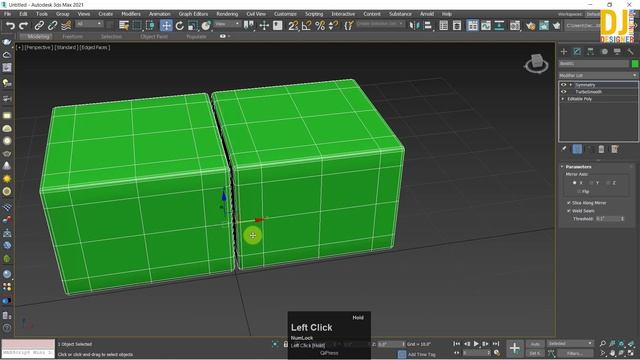Click the Undo arrow in main toolbar
The height and width of the screenshot is (360, 640).
10,26
